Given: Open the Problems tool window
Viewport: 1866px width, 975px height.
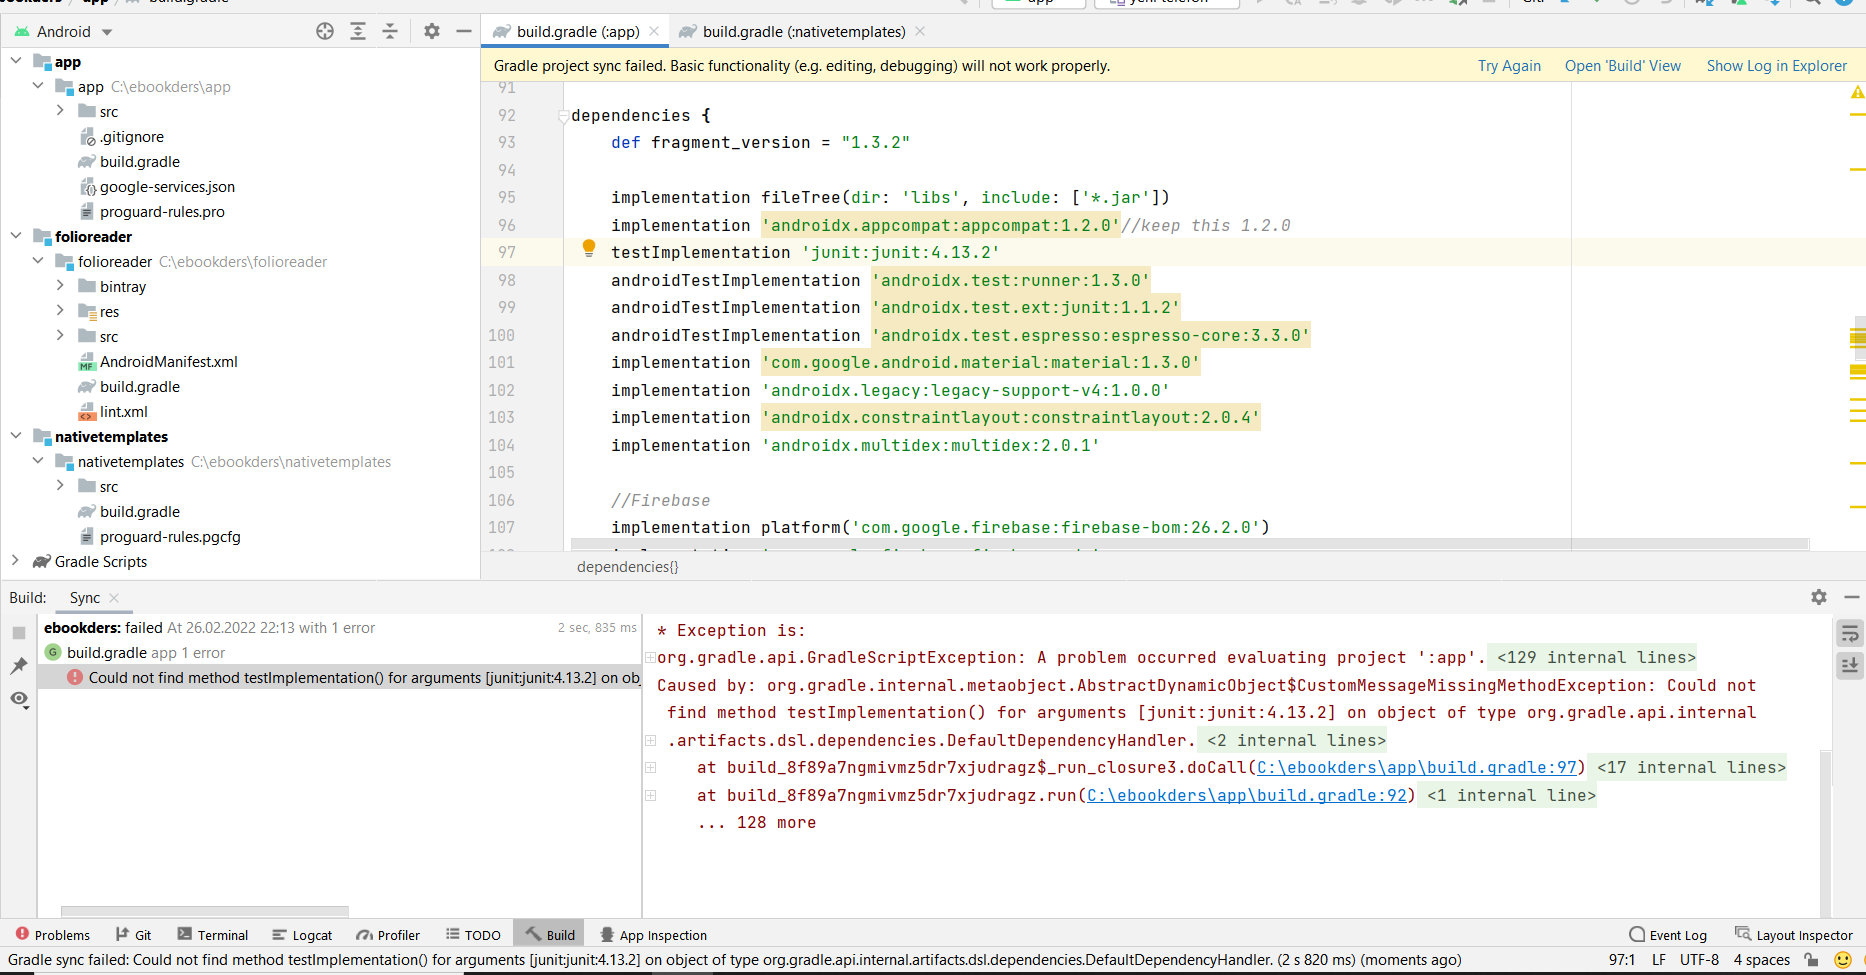Looking at the screenshot, I should pos(52,935).
